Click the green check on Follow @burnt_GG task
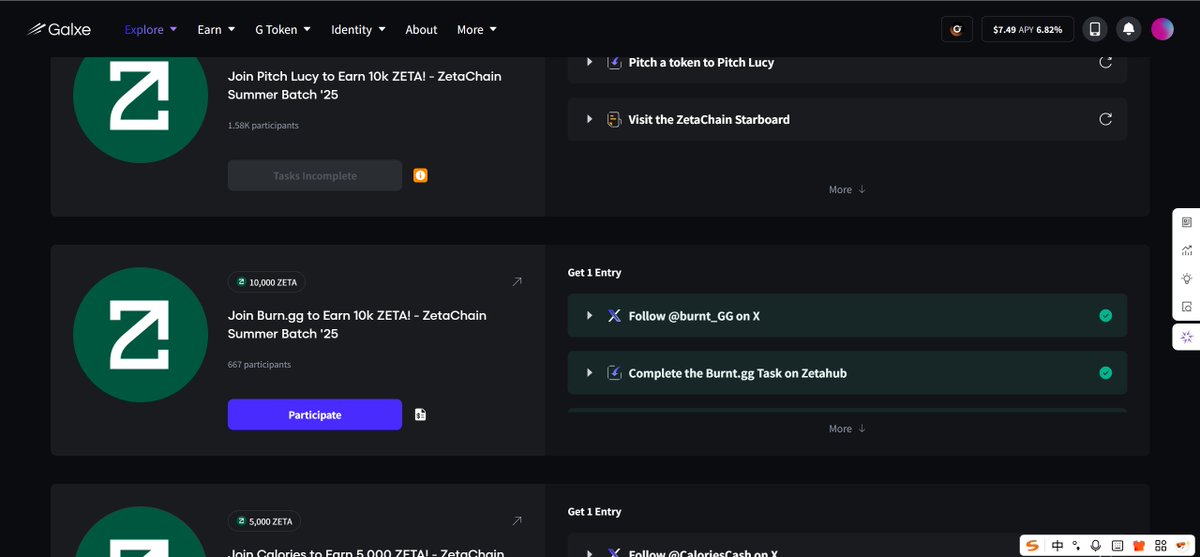The image size is (1200, 557). pos(1105,316)
